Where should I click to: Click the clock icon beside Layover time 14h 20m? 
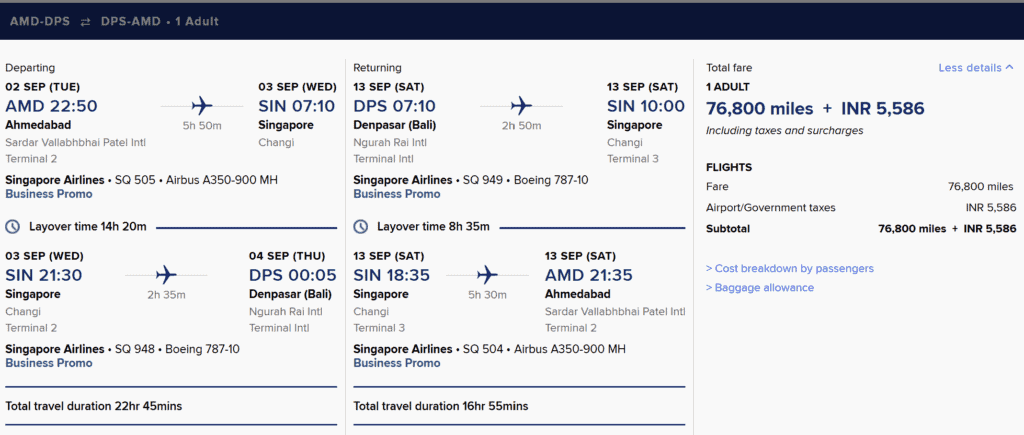(12, 227)
